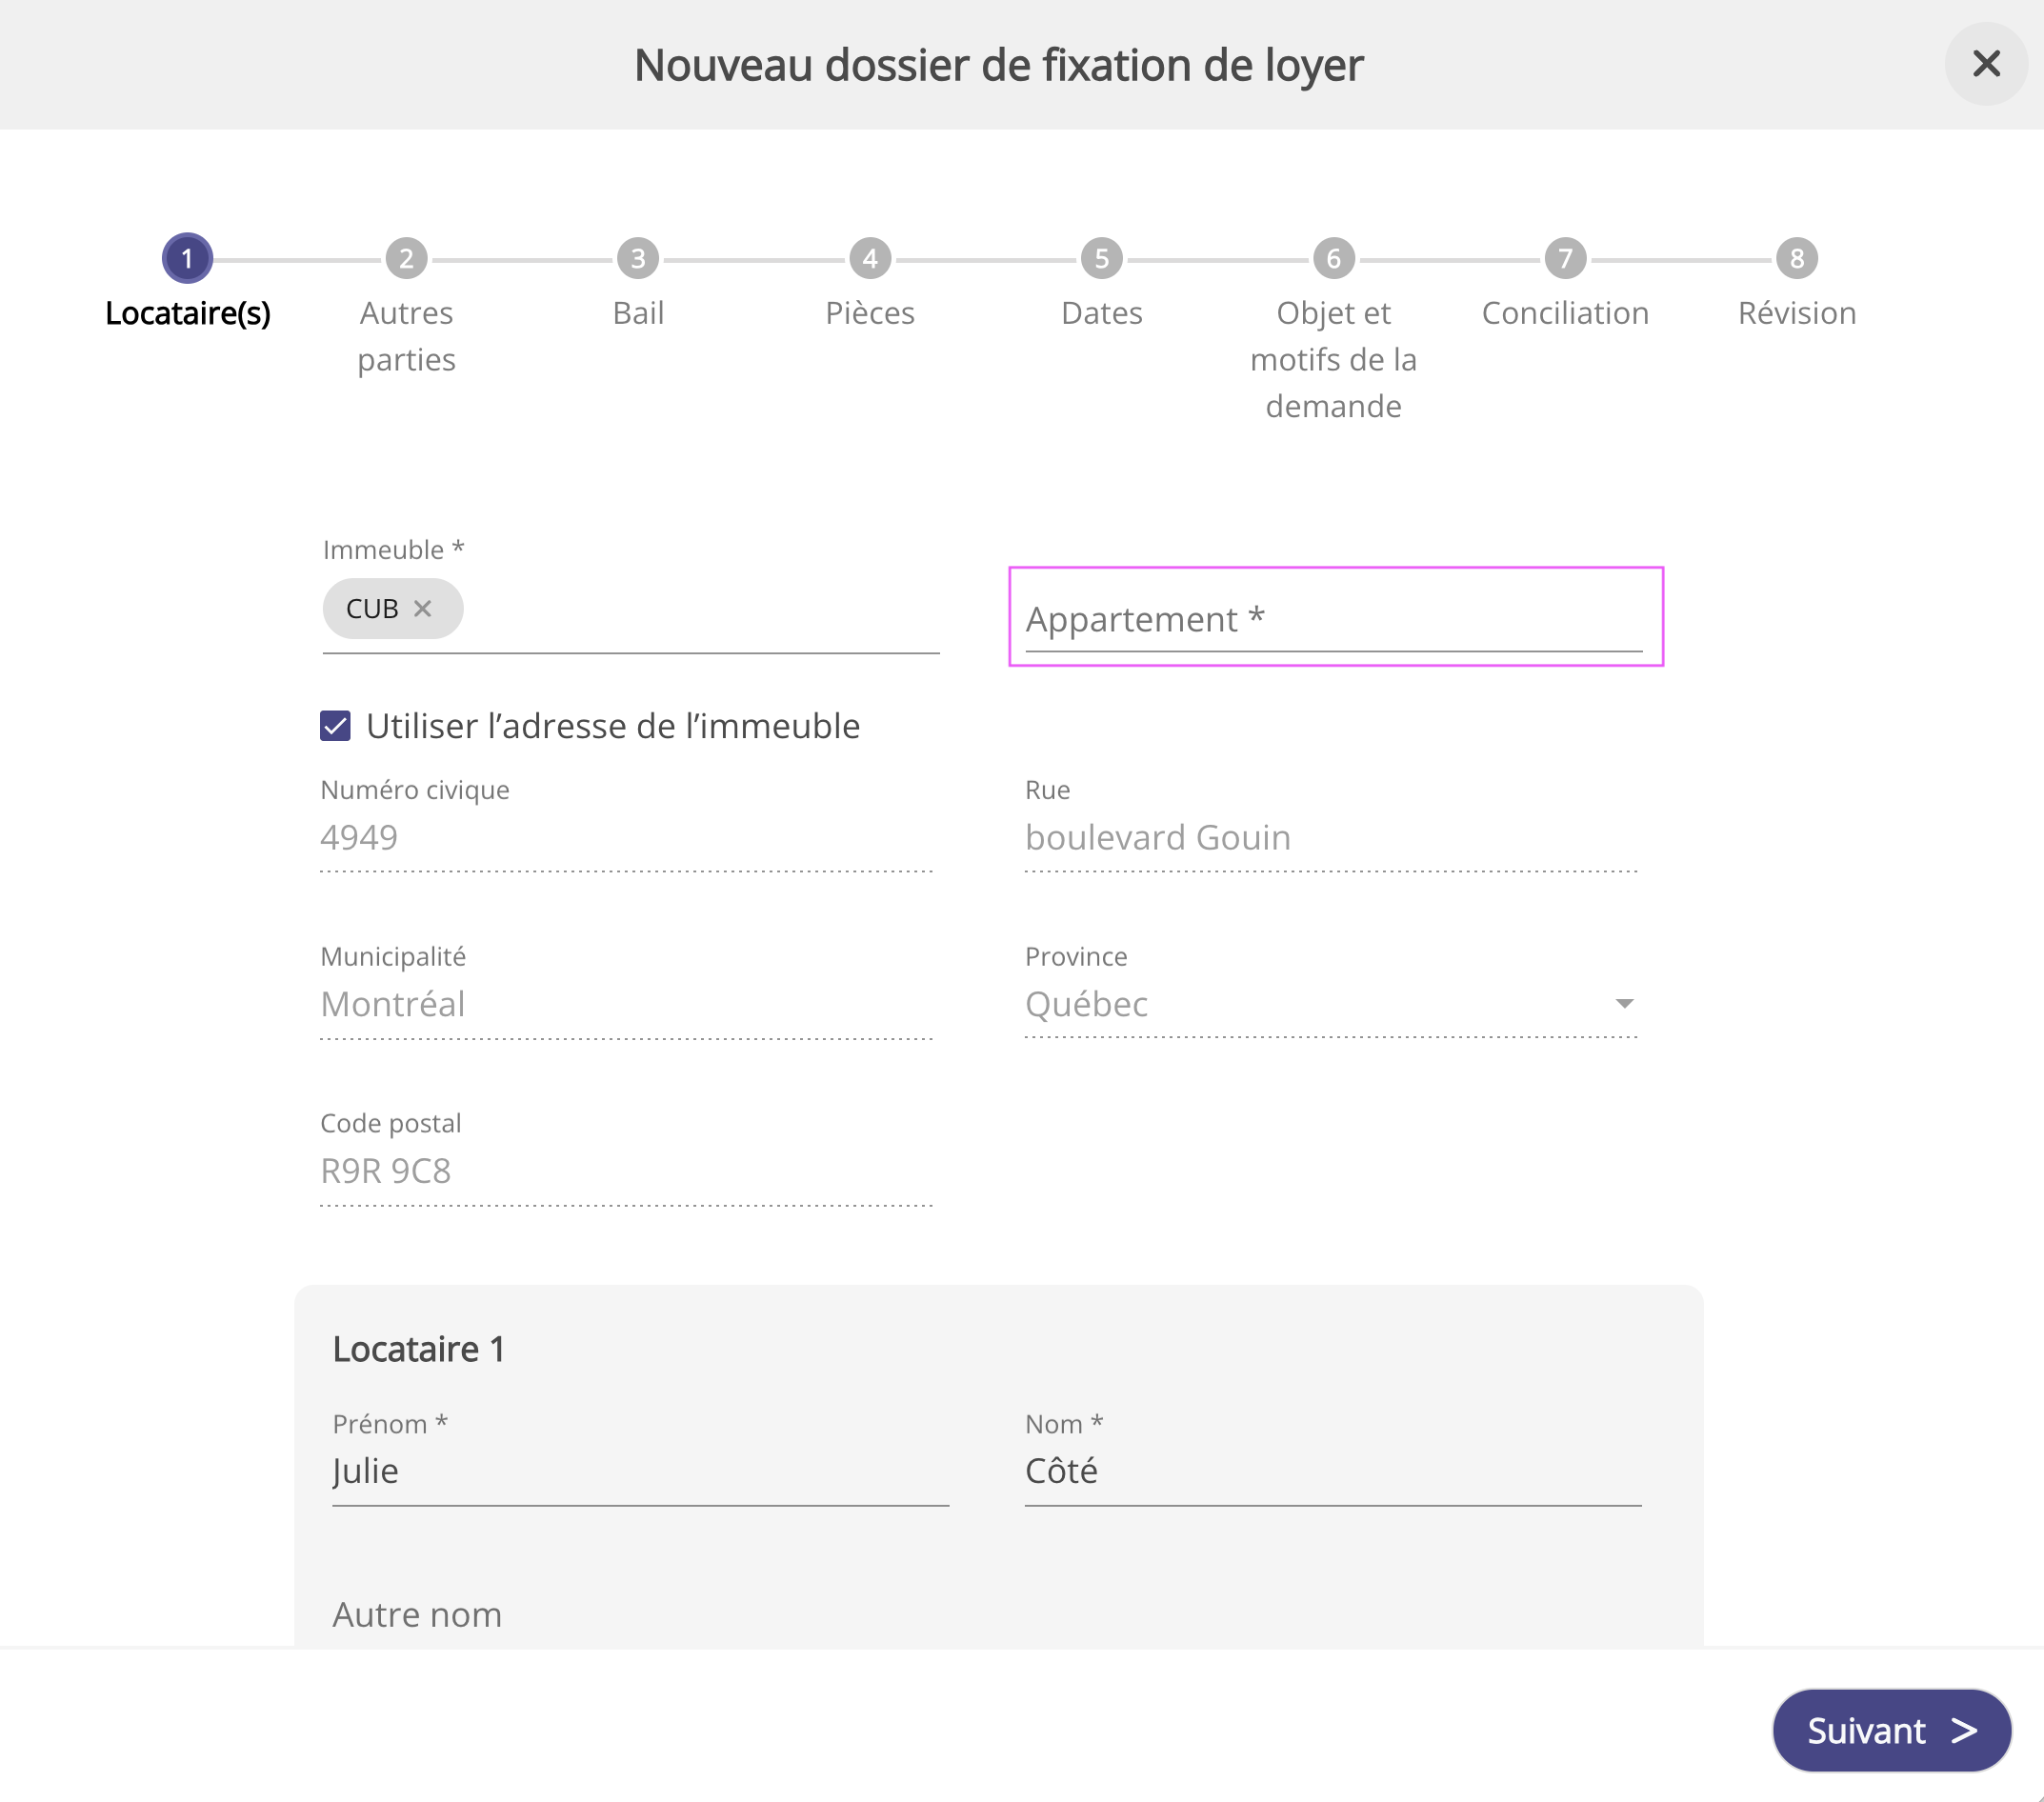The width and height of the screenshot is (2044, 1802).
Task: Click step 3 circle for Bail
Action: tap(638, 259)
